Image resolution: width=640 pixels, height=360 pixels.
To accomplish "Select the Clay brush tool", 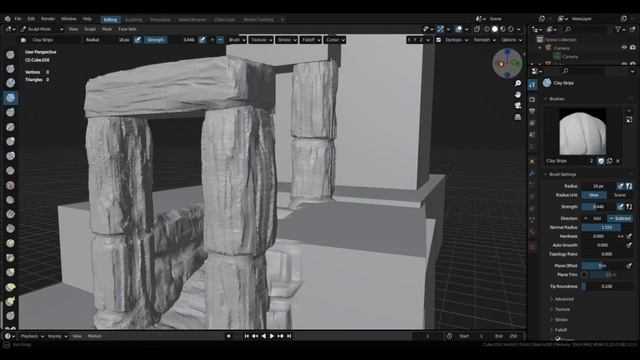I will 11,83.
